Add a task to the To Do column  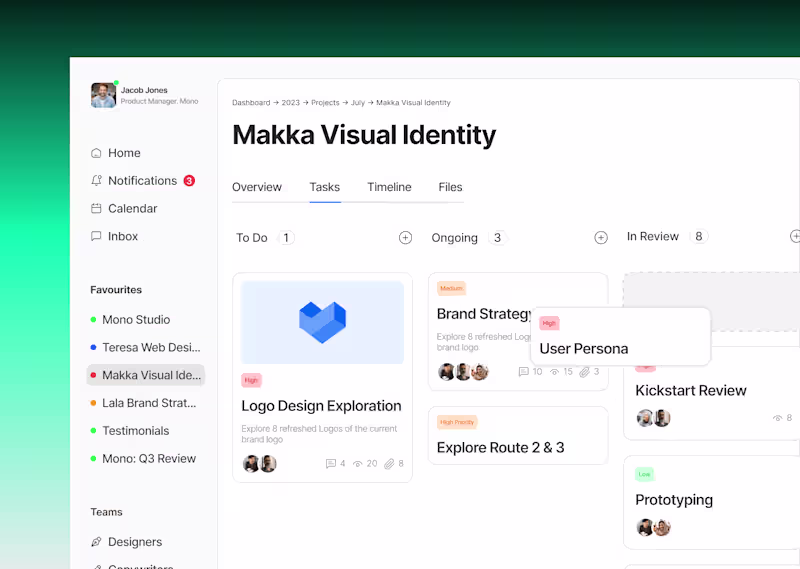(405, 238)
